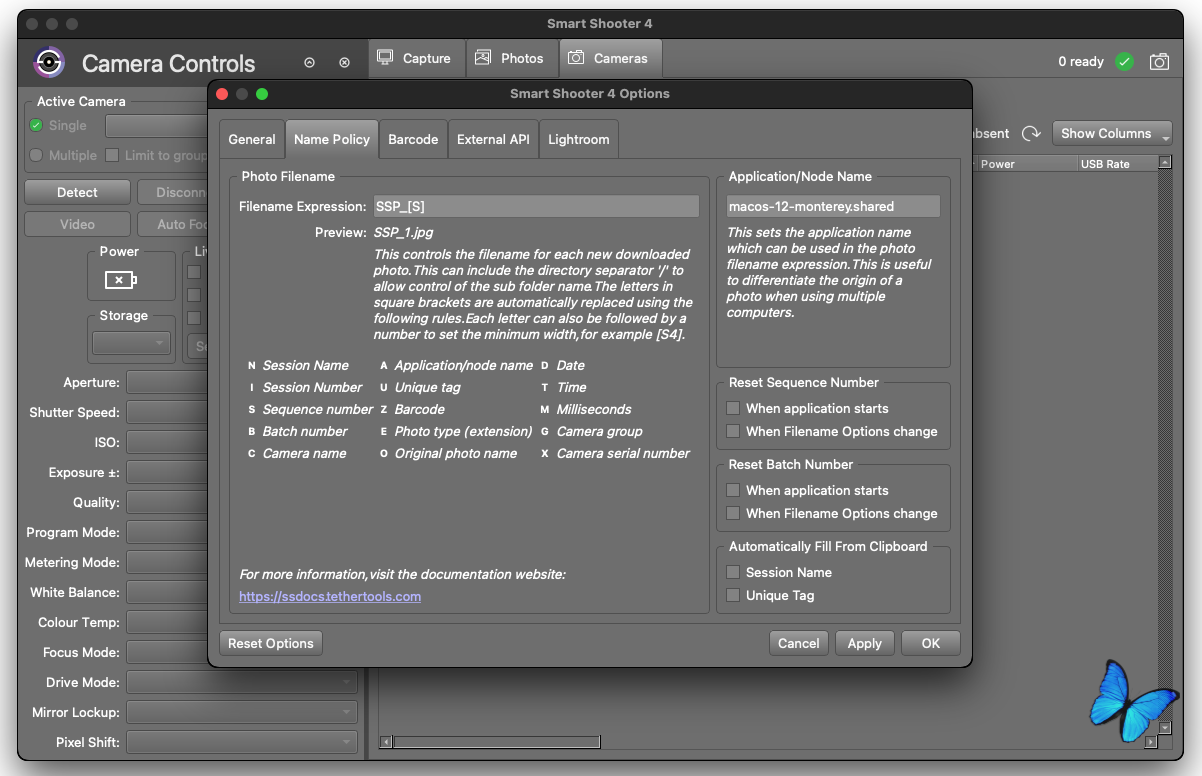This screenshot has width=1202, height=776.
Task: Click the 0 ready status text
Action: tap(1081, 62)
